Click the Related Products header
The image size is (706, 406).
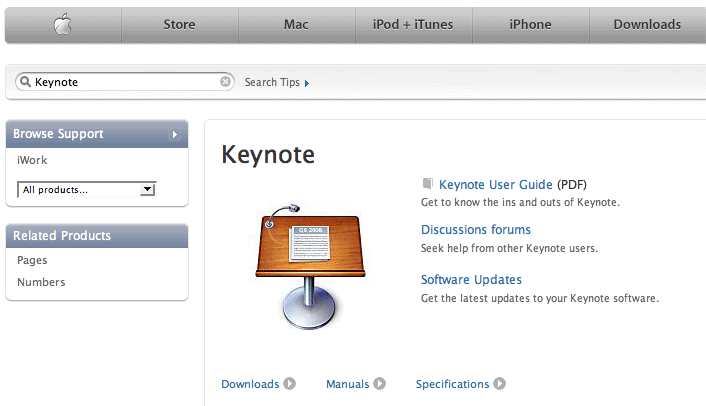coord(97,235)
